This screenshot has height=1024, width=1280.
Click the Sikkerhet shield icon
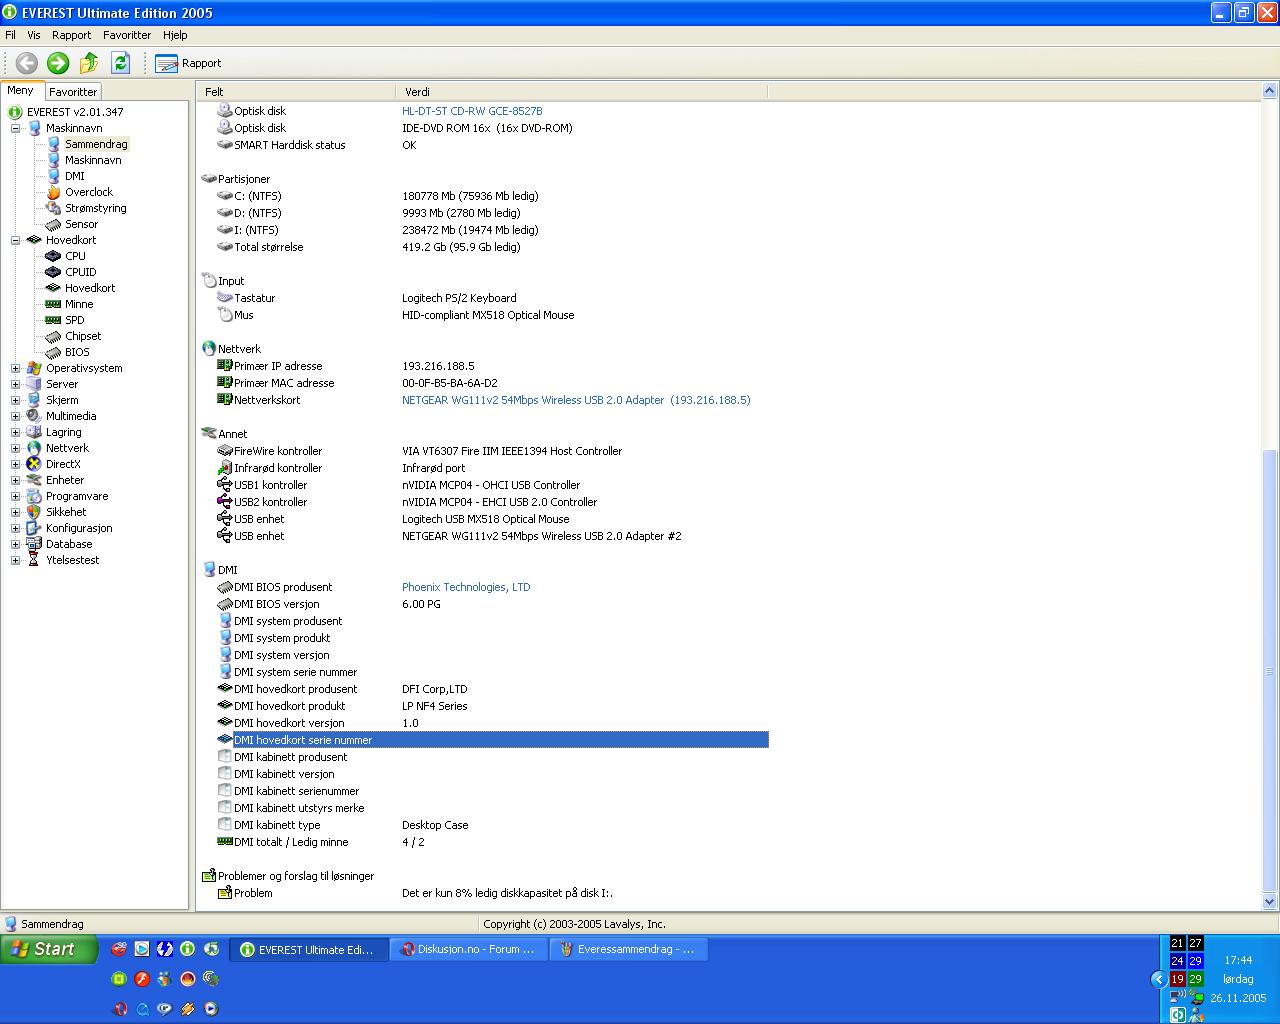click(34, 512)
